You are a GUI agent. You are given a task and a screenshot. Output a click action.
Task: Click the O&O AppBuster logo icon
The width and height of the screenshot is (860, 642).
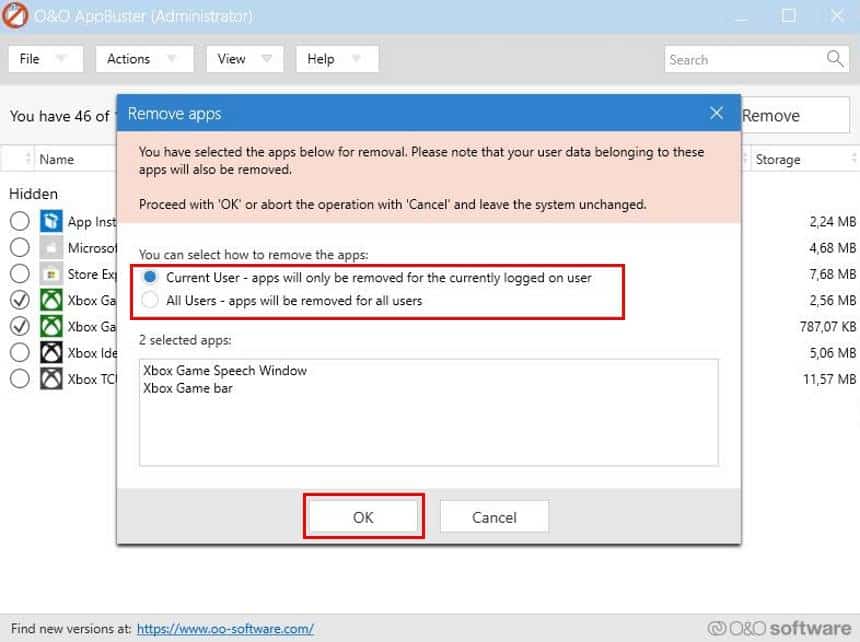pos(15,15)
